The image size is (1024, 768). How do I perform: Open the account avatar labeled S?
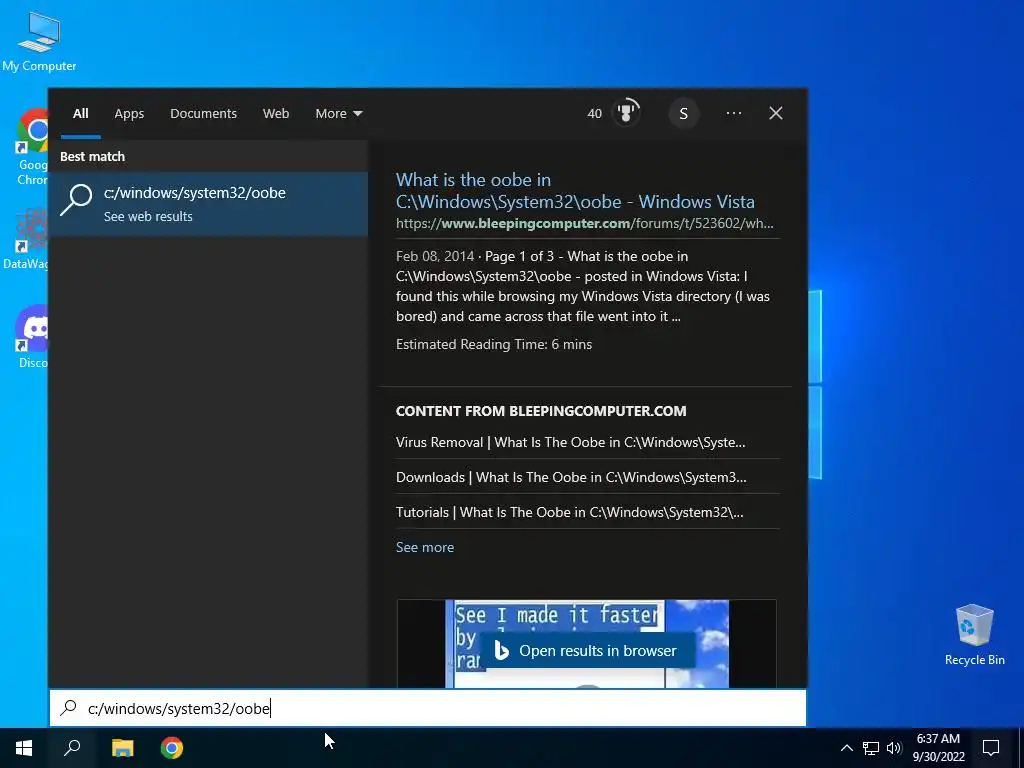pyautogui.click(x=683, y=114)
